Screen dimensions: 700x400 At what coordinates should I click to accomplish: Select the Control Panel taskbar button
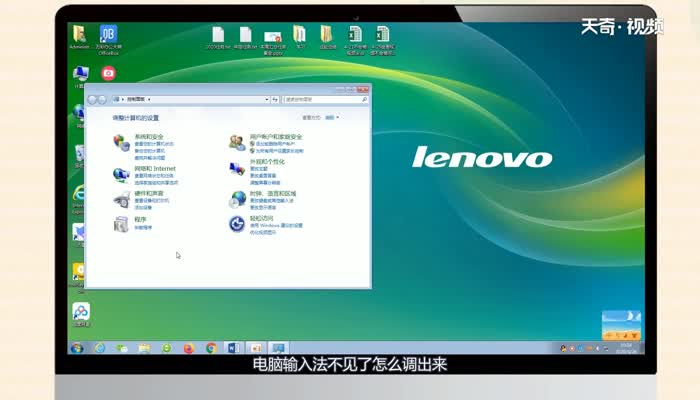pos(278,348)
